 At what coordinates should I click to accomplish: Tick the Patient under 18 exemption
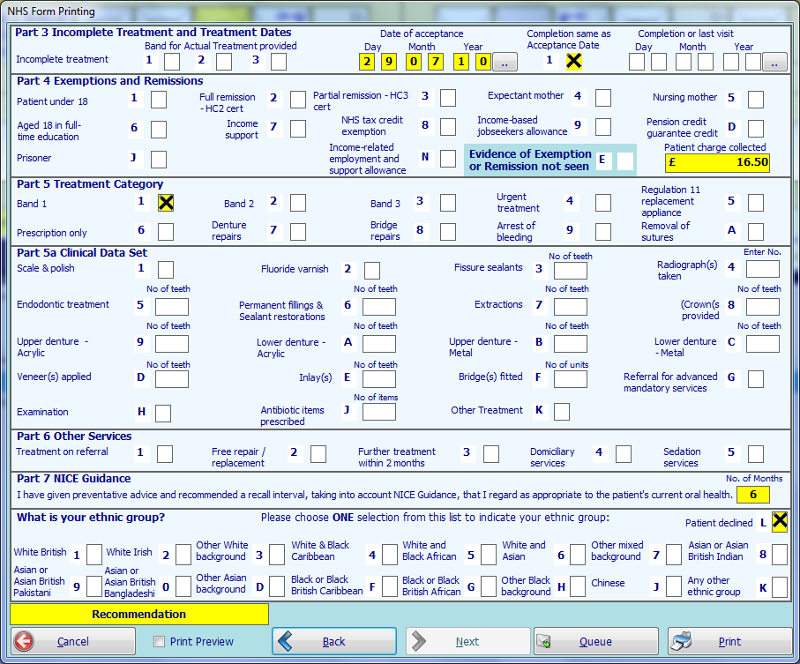pos(159,99)
